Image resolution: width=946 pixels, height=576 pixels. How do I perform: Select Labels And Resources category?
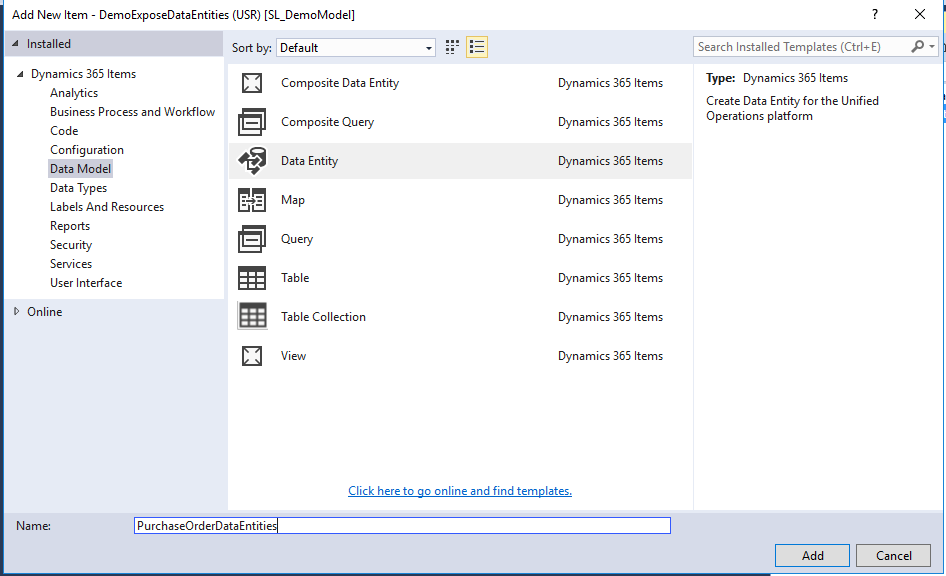[107, 207]
